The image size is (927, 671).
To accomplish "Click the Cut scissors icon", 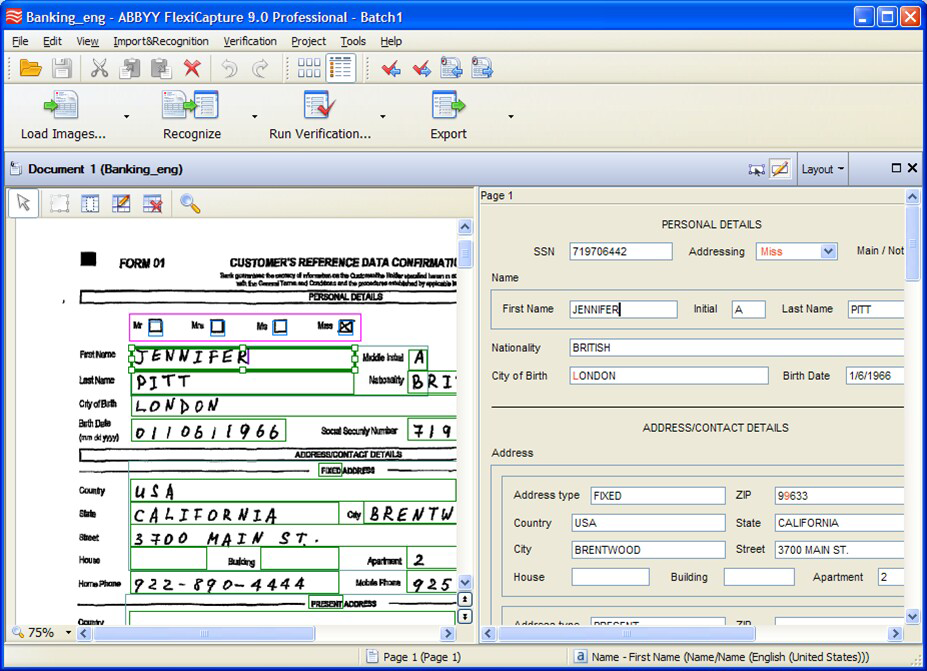I will click(99, 69).
